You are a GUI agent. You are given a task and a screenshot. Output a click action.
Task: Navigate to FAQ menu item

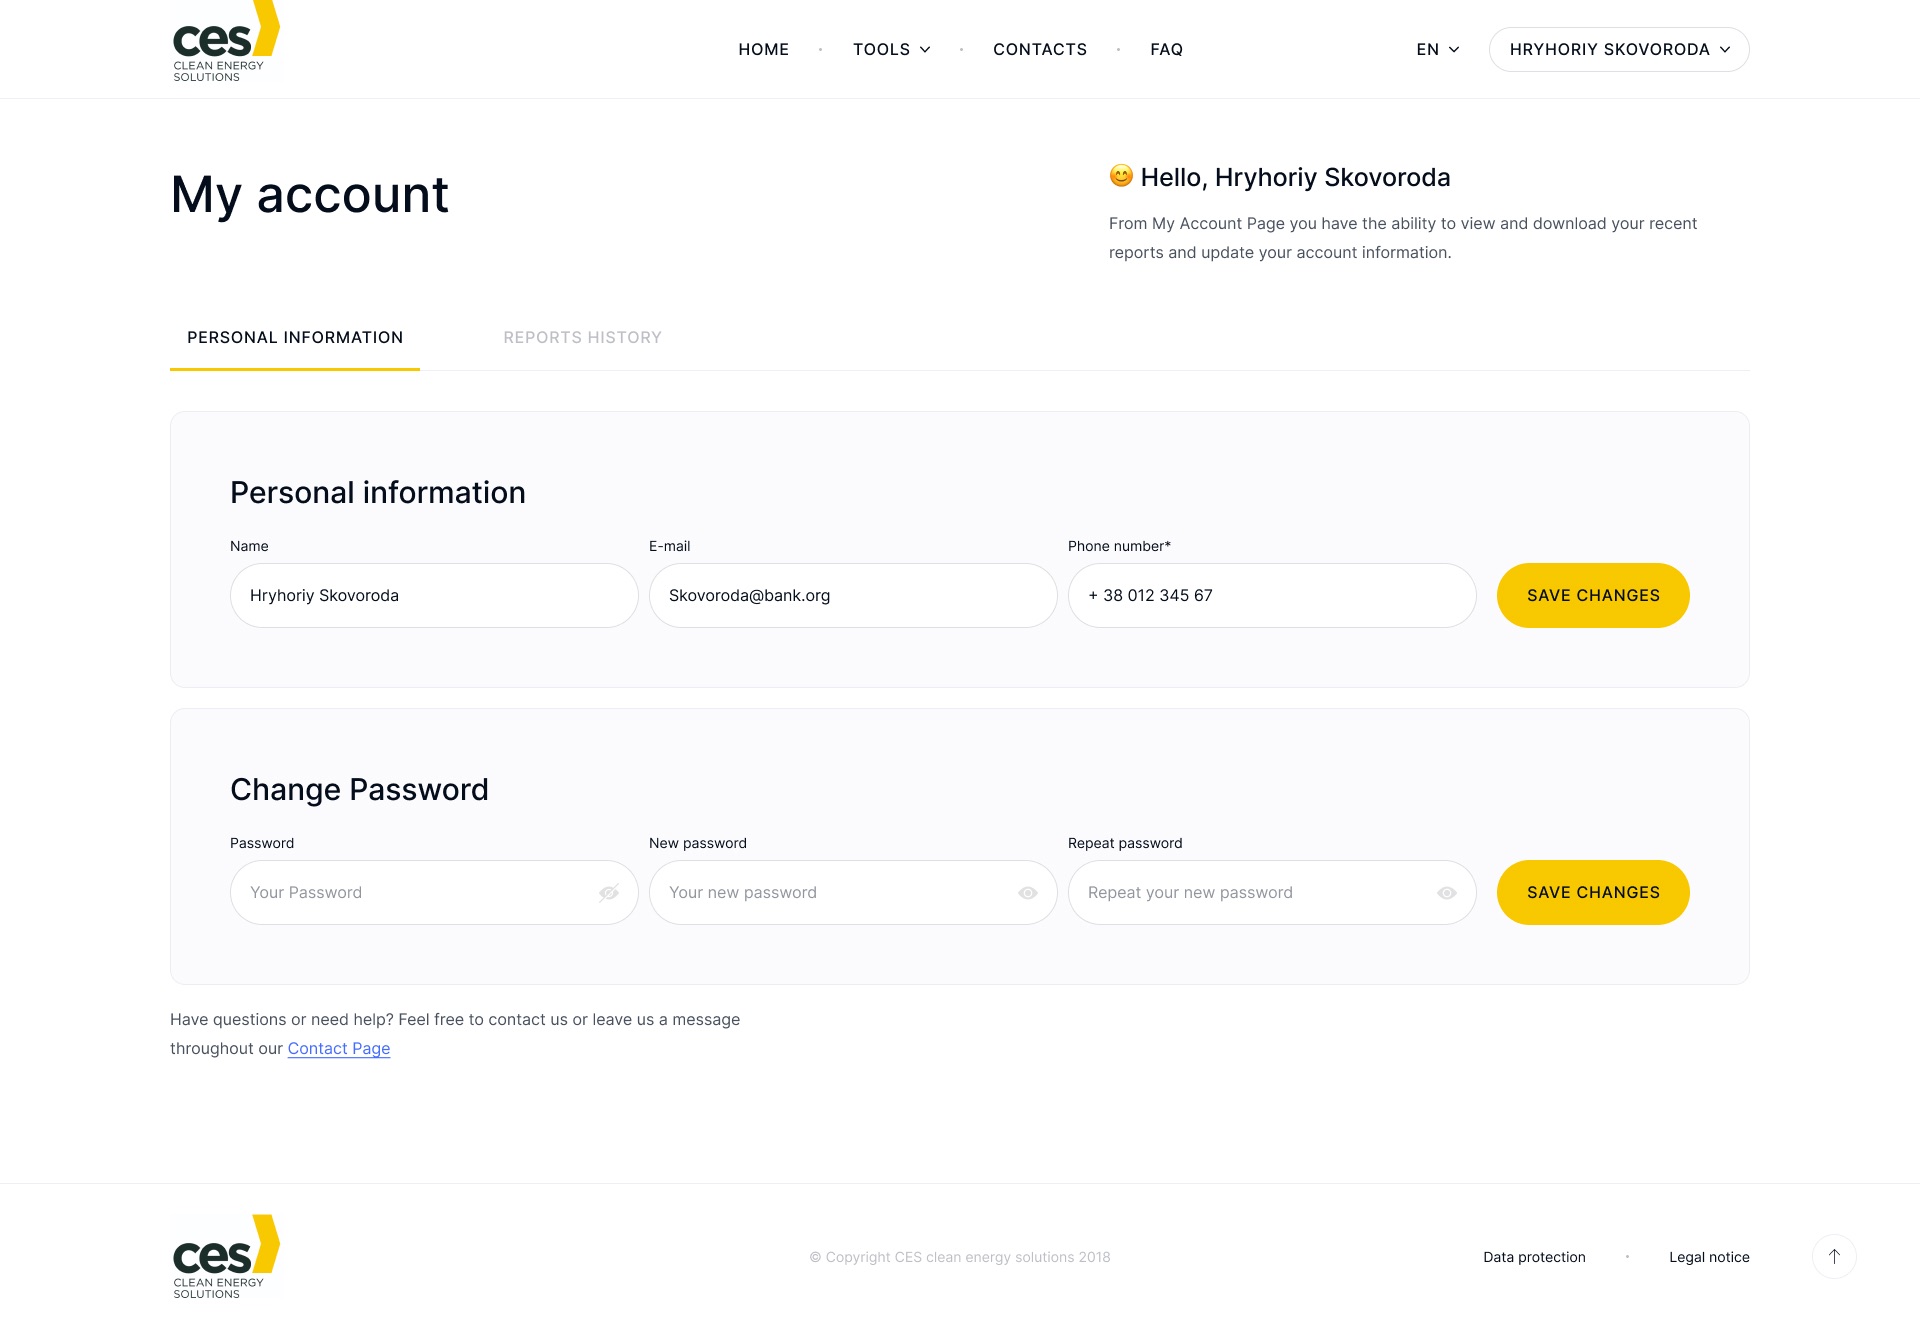coord(1166,48)
